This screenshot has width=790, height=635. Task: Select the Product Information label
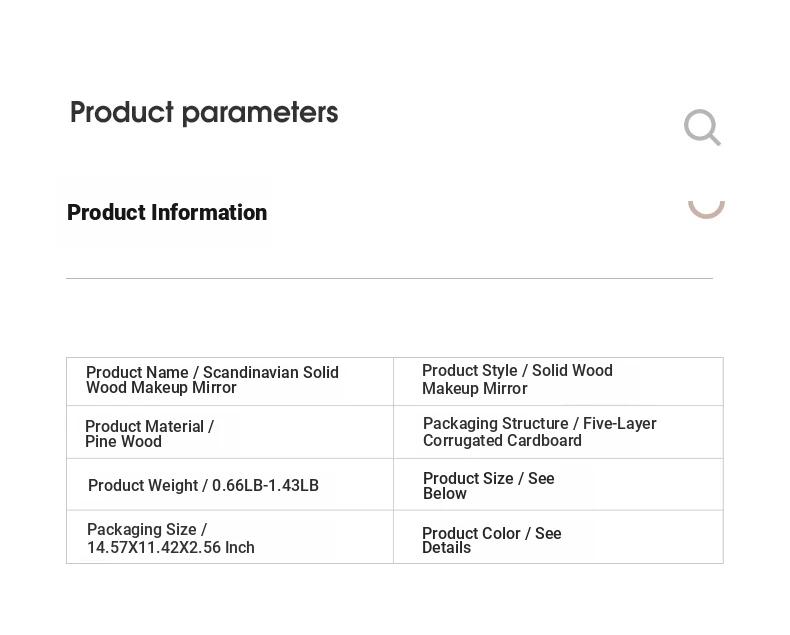click(167, 212)
